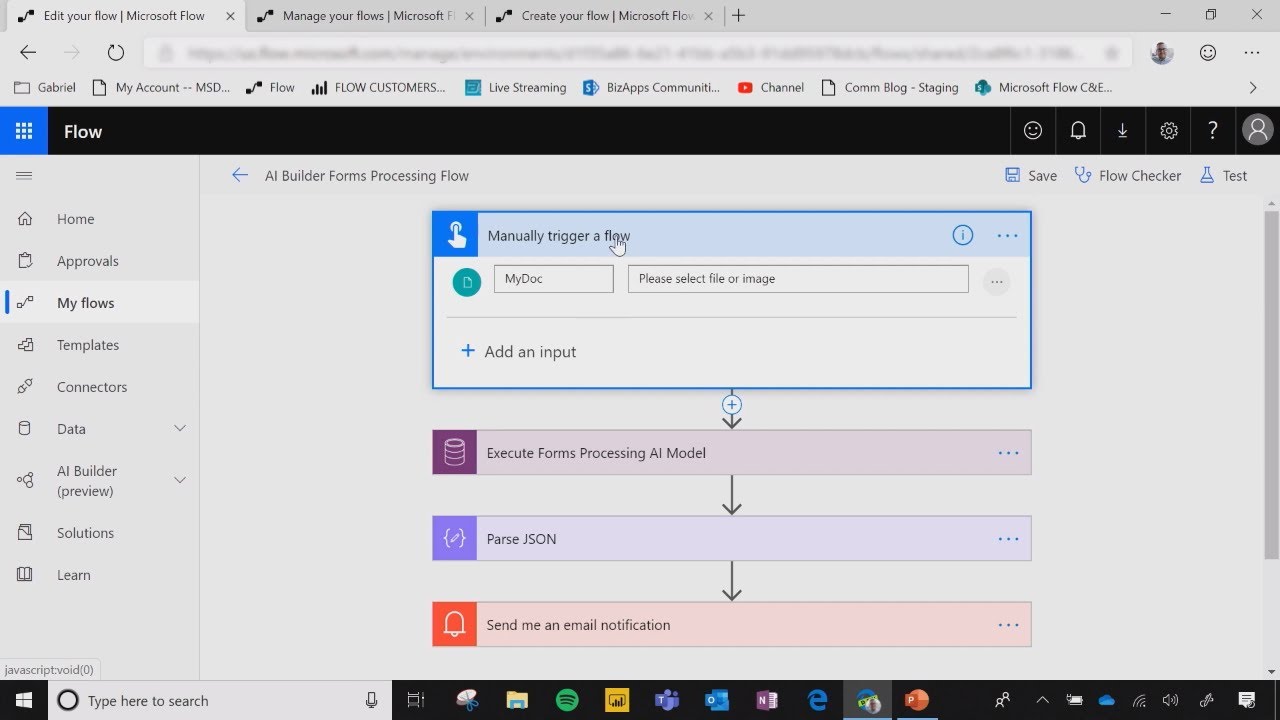This screenshot has width=1280, height=720.
Task: Save the flow
Action: point(1031,175)
